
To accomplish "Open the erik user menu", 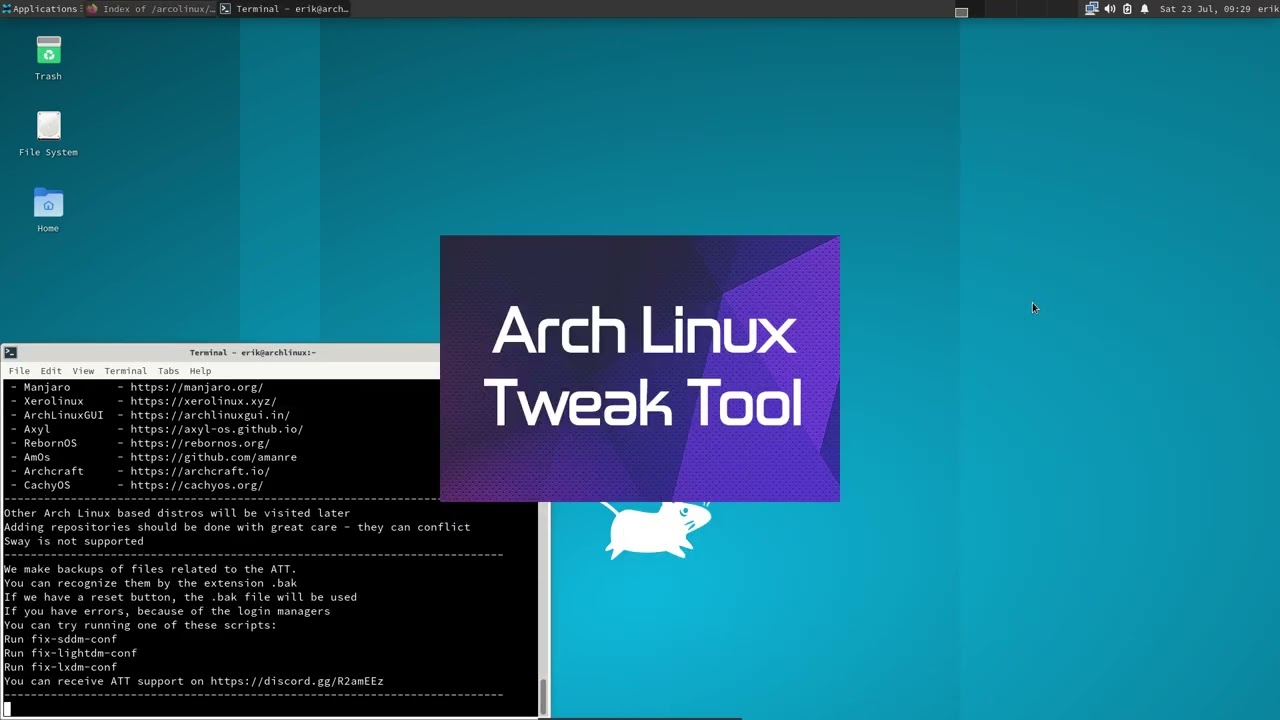I will tap(1267, 9).
